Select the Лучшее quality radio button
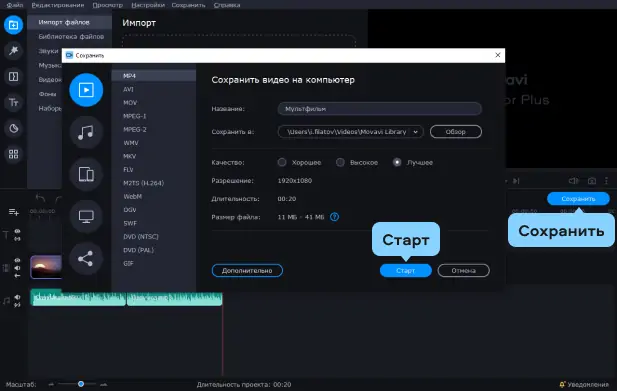The image size is (617, 391). pos(397,162)
